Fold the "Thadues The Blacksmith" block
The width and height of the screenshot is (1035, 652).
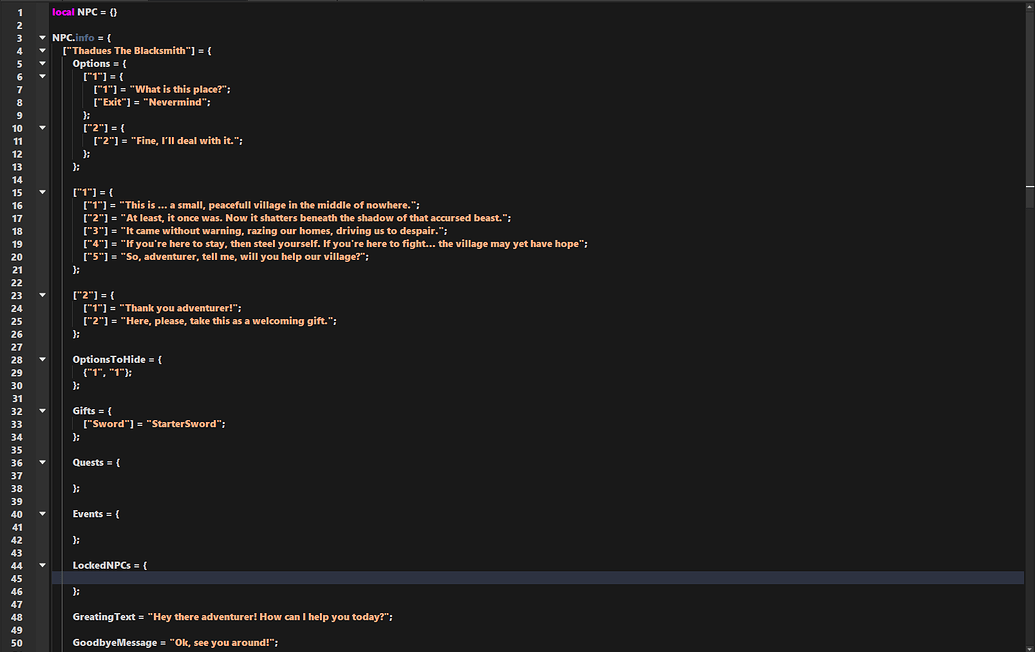tap(42, 51)
